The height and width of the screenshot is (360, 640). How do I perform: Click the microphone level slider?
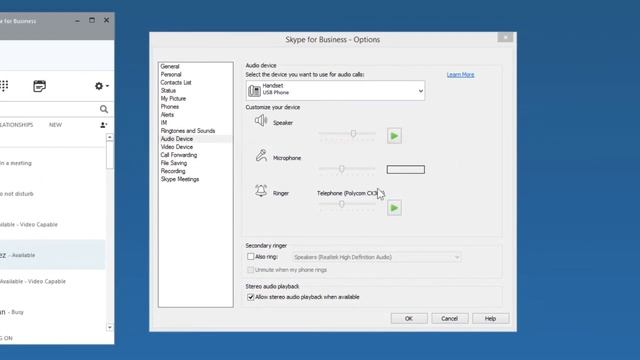coord(347,169)
